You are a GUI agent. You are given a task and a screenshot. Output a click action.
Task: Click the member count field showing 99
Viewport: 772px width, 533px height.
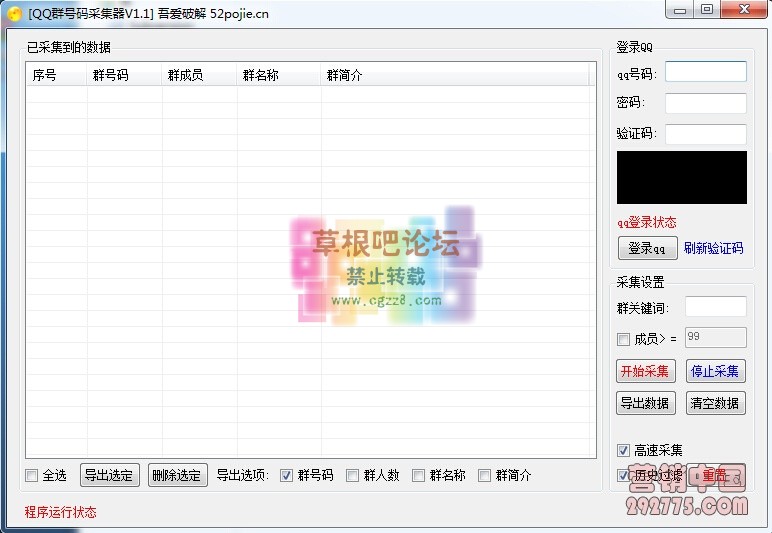pyautogui.click(x=715, y=338)
